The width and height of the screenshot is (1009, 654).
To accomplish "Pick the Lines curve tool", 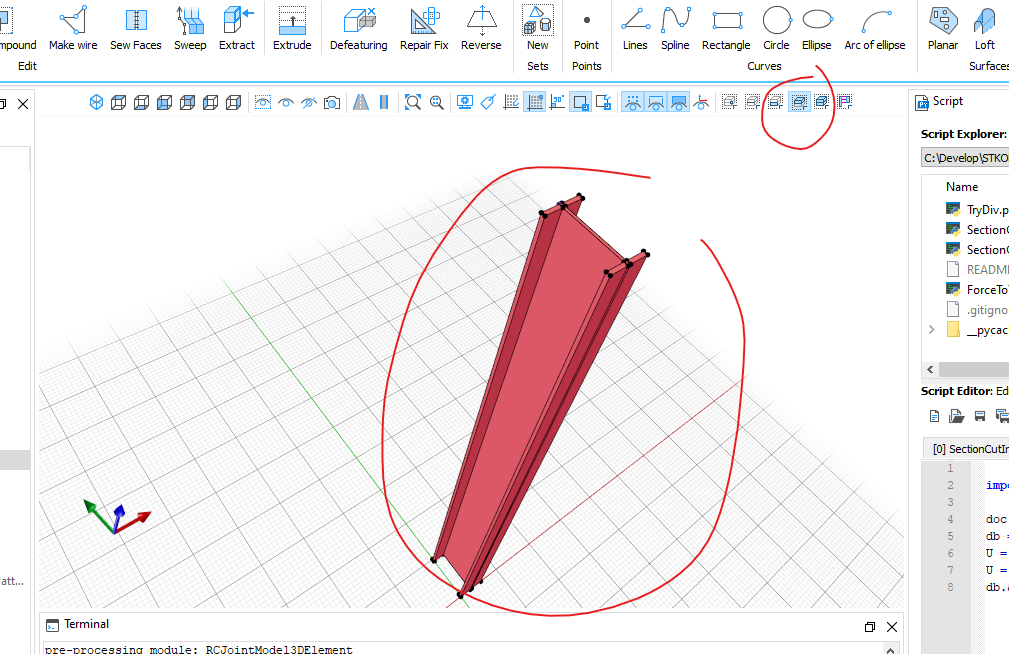I will click(635, 28).
